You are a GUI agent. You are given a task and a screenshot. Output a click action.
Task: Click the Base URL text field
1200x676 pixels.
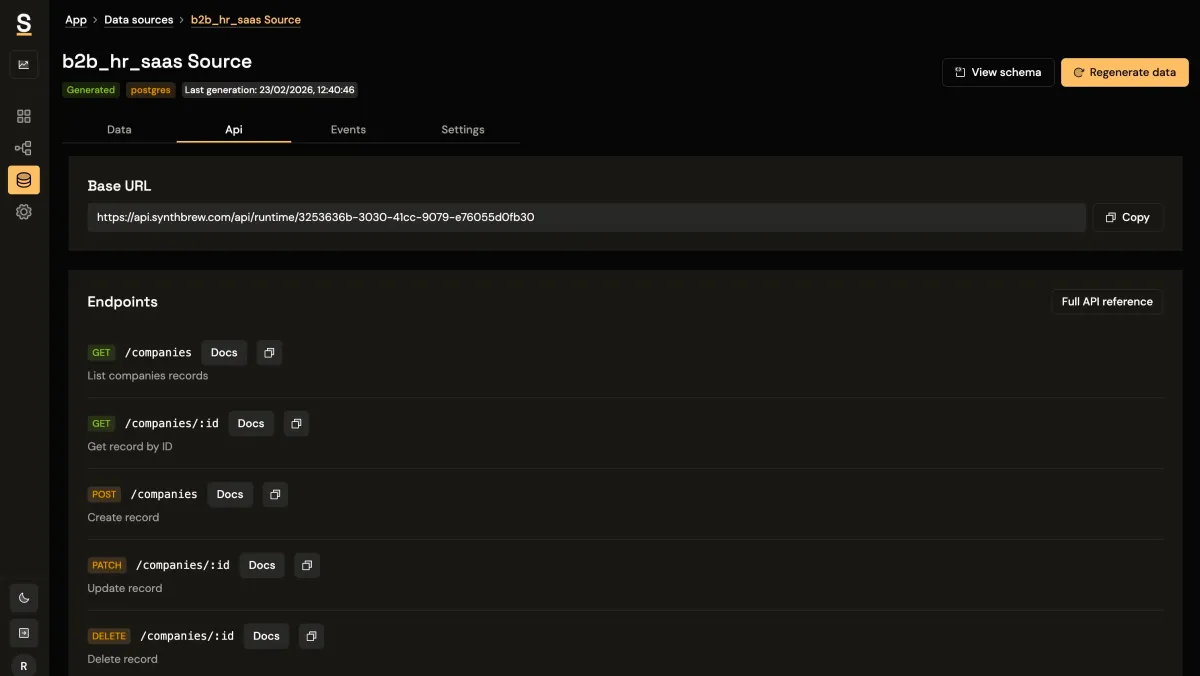pos(586,217)
